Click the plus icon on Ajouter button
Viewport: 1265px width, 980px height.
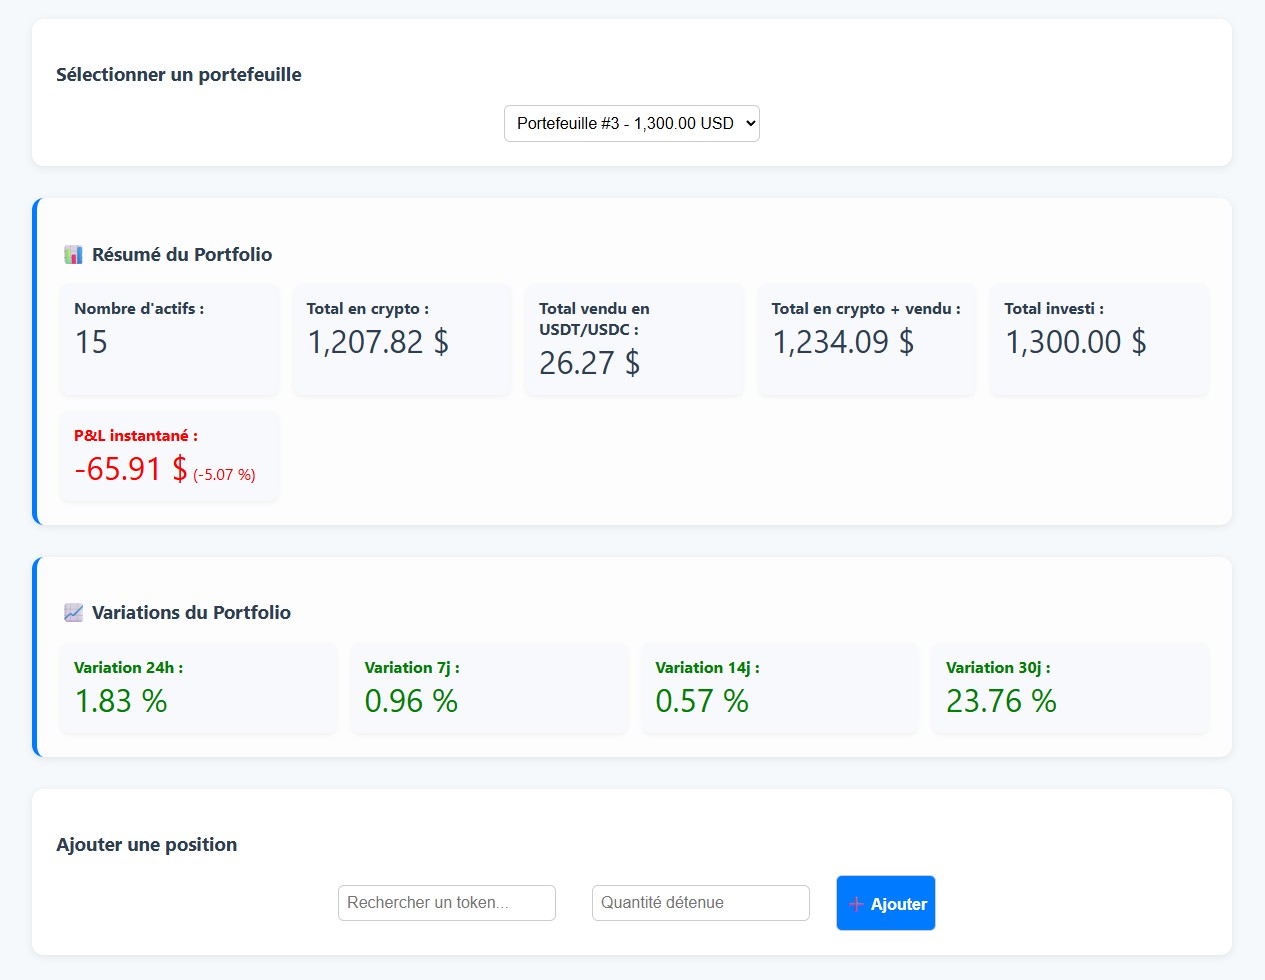click(x=856, y=904)
